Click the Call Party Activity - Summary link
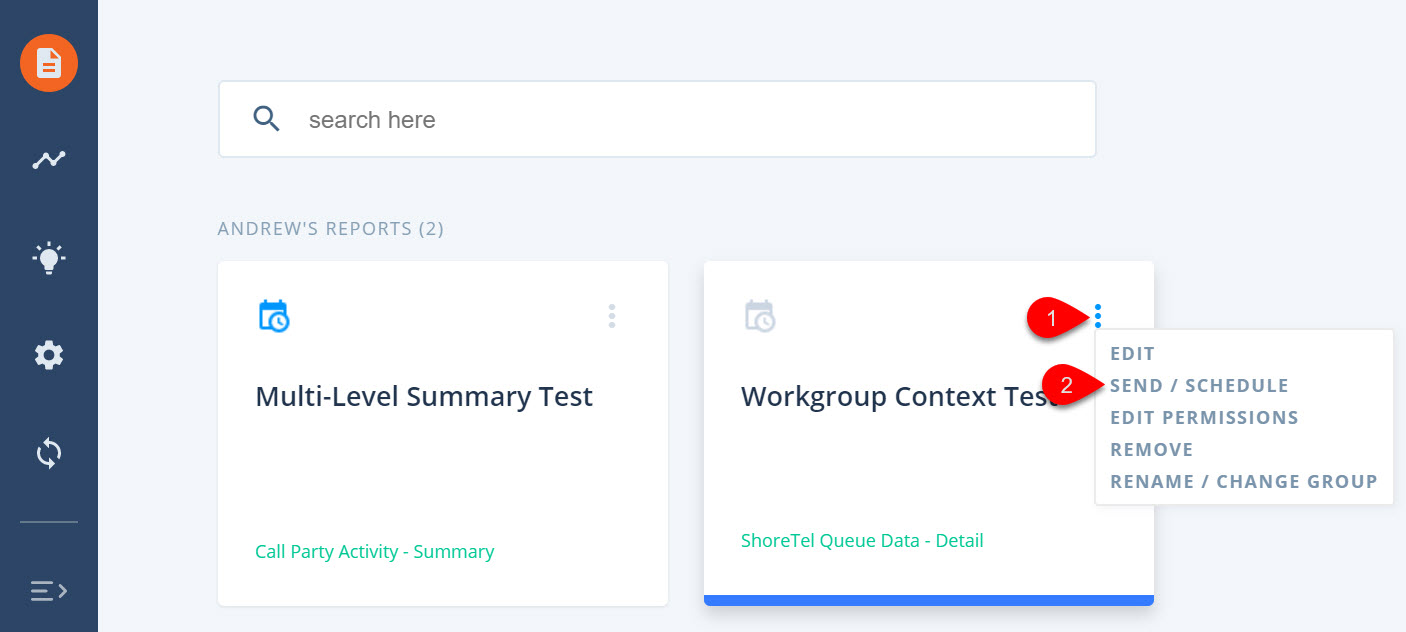The image size is (1406, 632). click(x=375, y=552)
